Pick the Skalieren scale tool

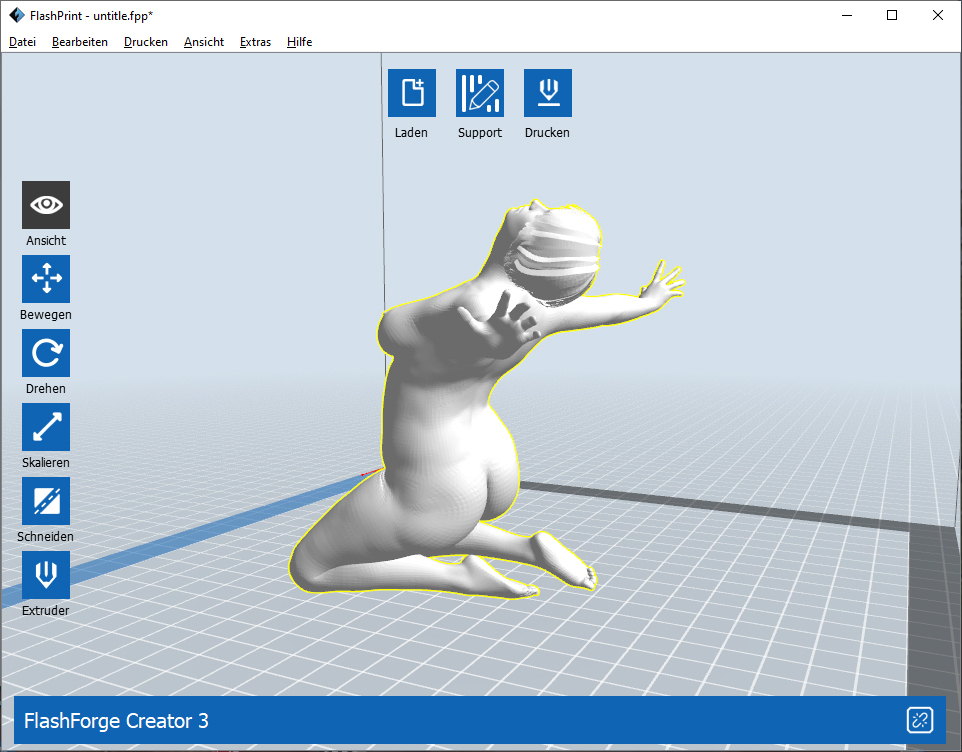[46, 427]
